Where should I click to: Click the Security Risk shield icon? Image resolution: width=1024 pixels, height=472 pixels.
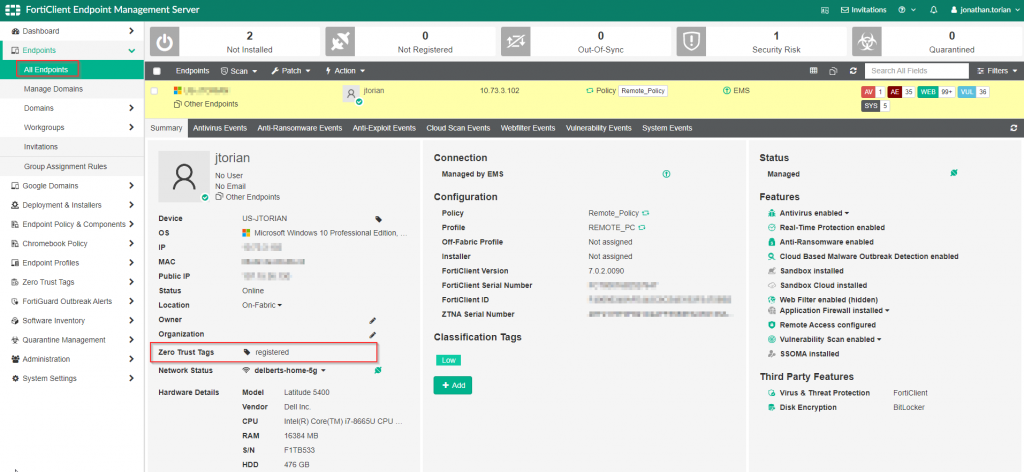pos(691,40)
